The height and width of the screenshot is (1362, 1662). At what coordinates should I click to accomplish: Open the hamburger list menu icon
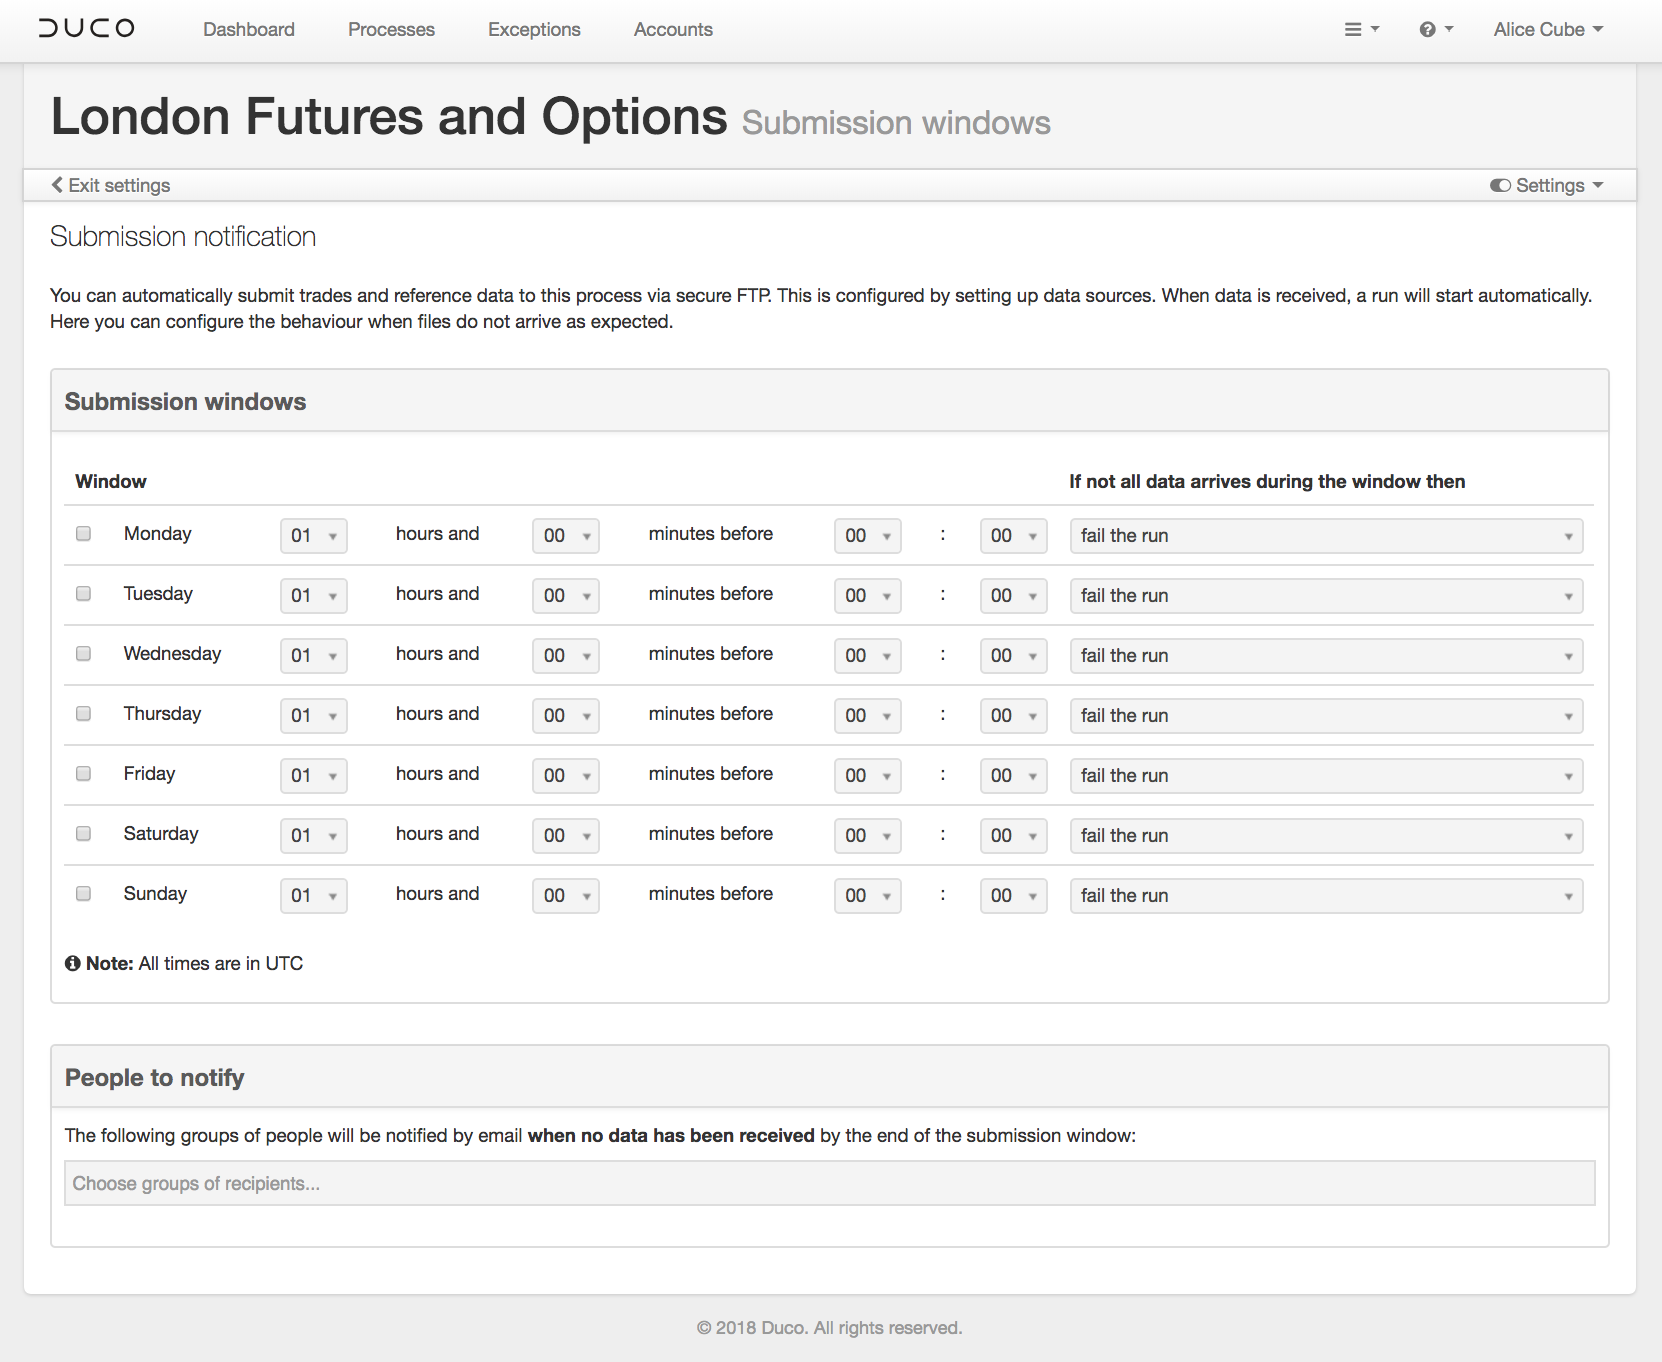pyautogui.click(x=1361, y=30)
